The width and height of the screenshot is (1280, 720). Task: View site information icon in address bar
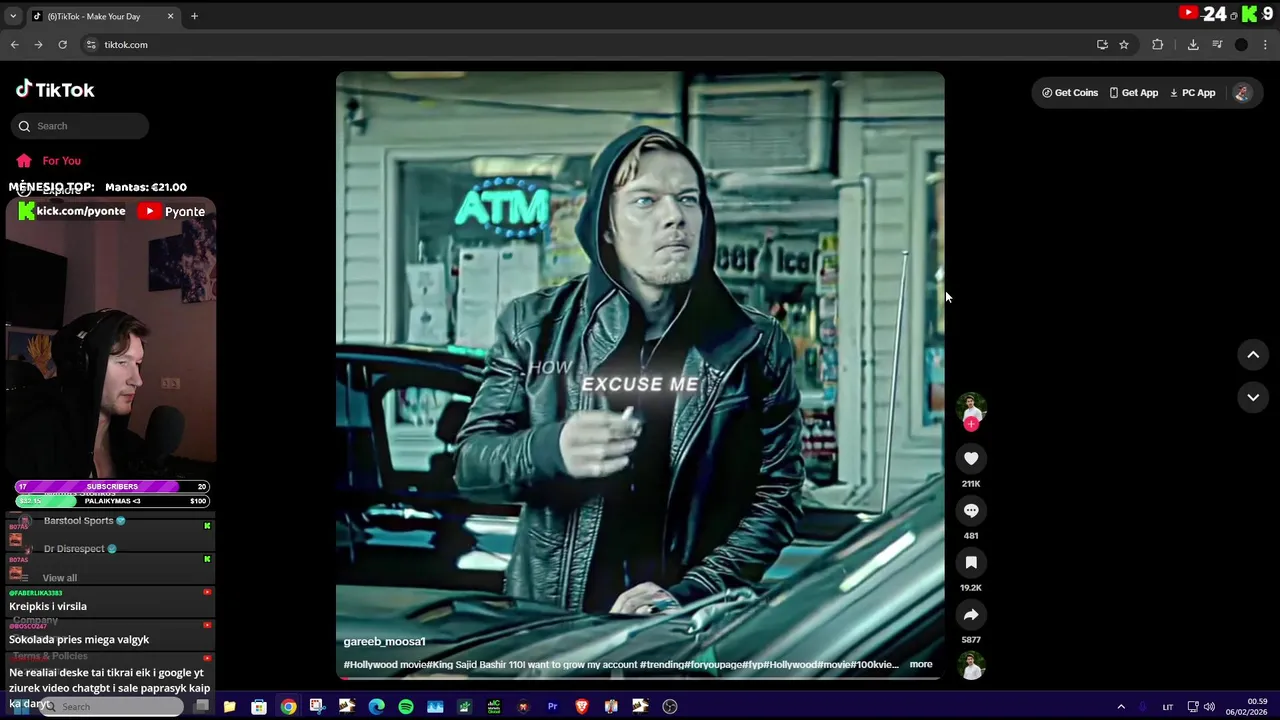(91, 45)
